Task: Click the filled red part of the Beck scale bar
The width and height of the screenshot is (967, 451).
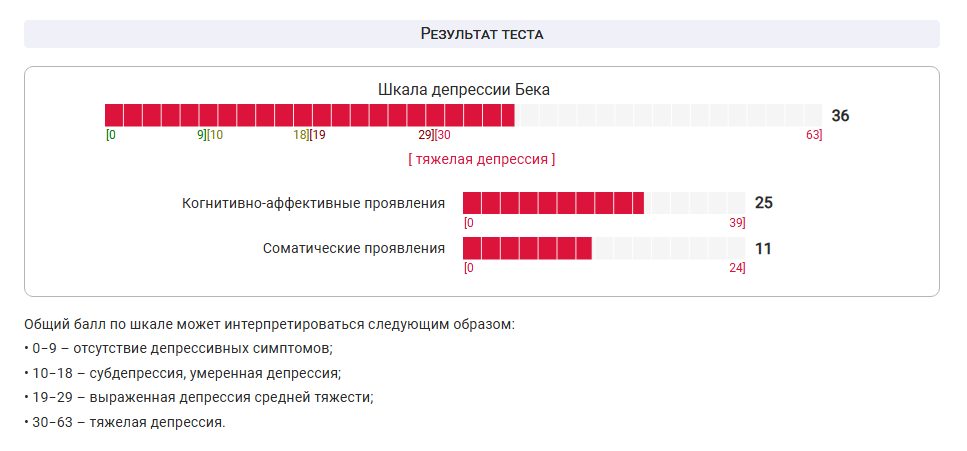Action: pyautogui.click(x=309, y=115)
